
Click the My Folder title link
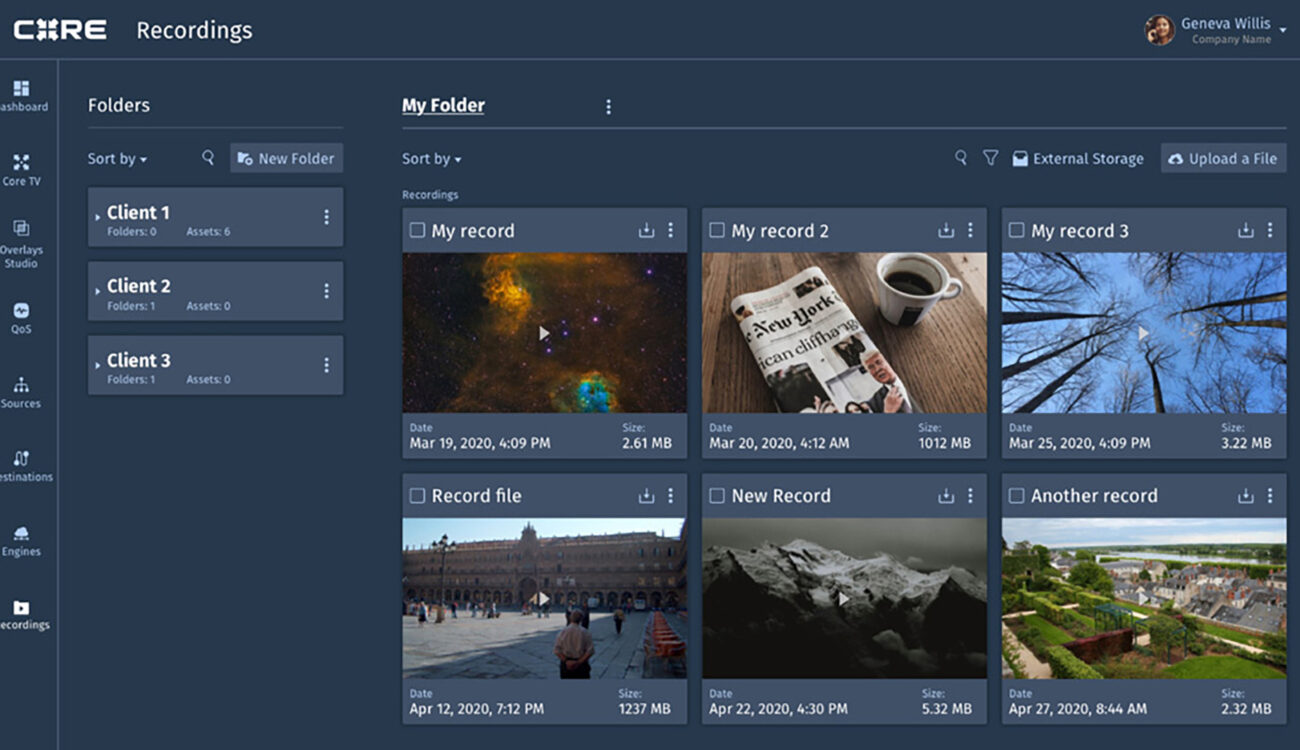(443, 105)
